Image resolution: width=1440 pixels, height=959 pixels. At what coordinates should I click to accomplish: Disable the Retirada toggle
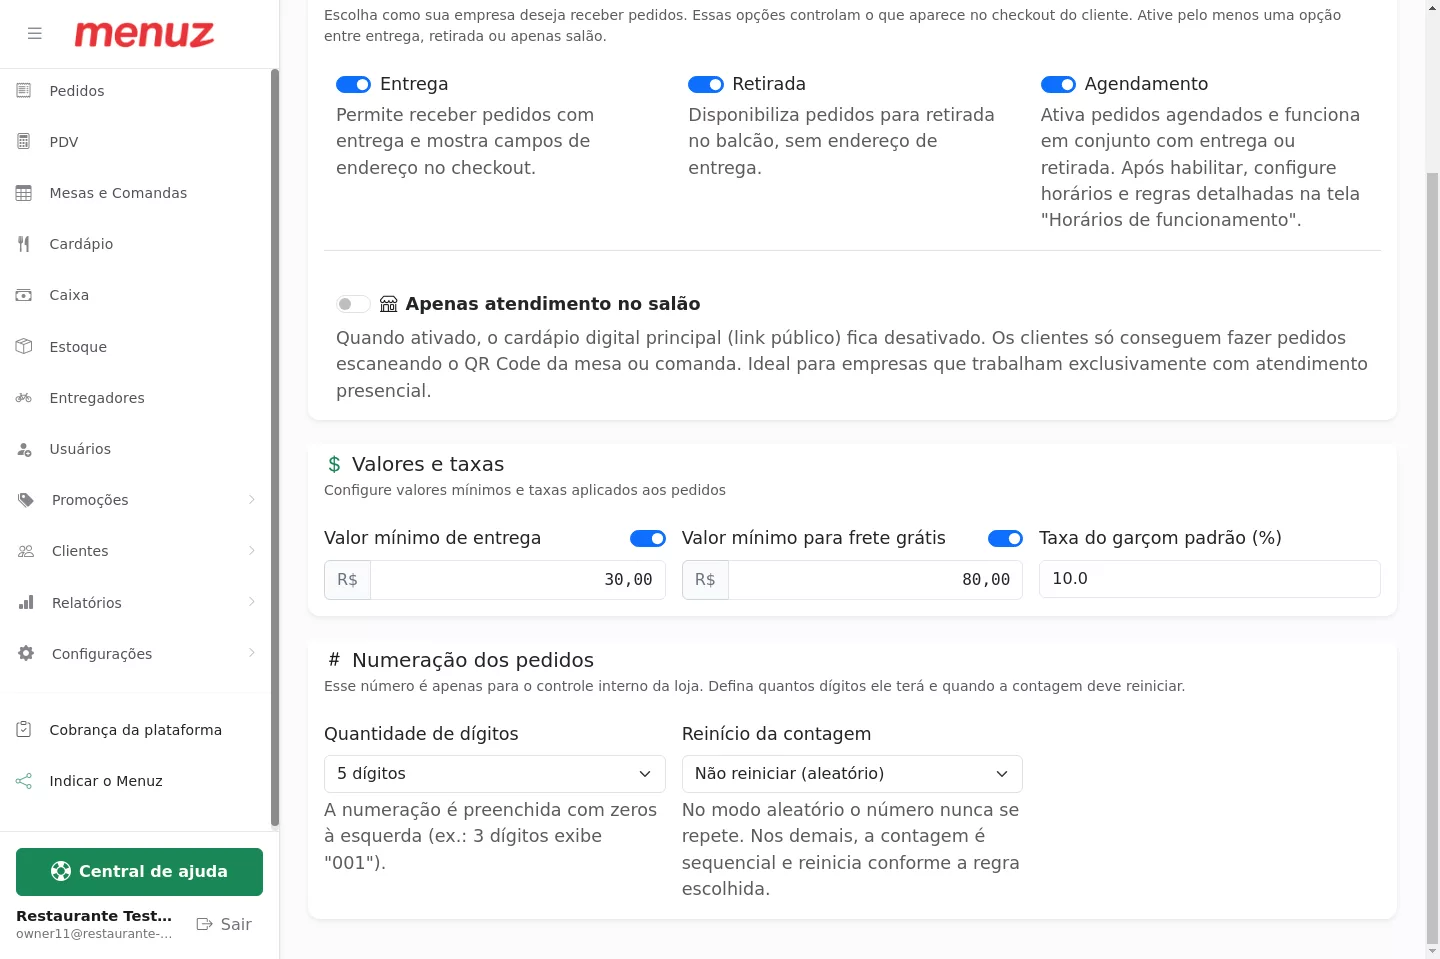(x=706, y=85)
